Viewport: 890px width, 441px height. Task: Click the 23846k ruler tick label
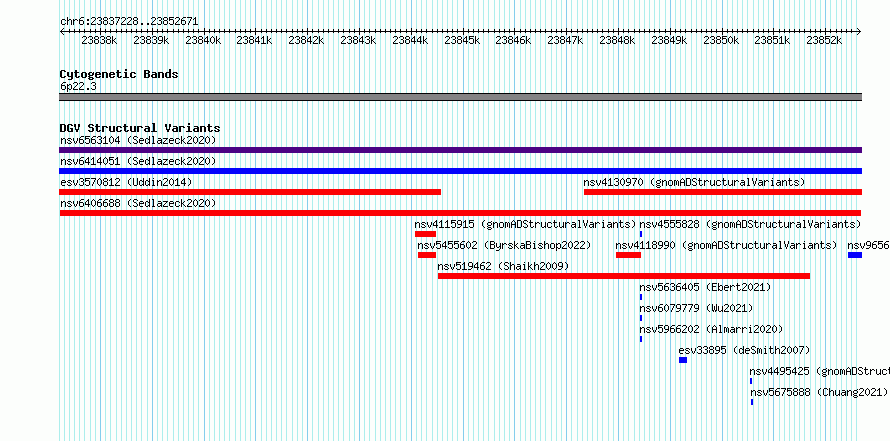point(514,40)
